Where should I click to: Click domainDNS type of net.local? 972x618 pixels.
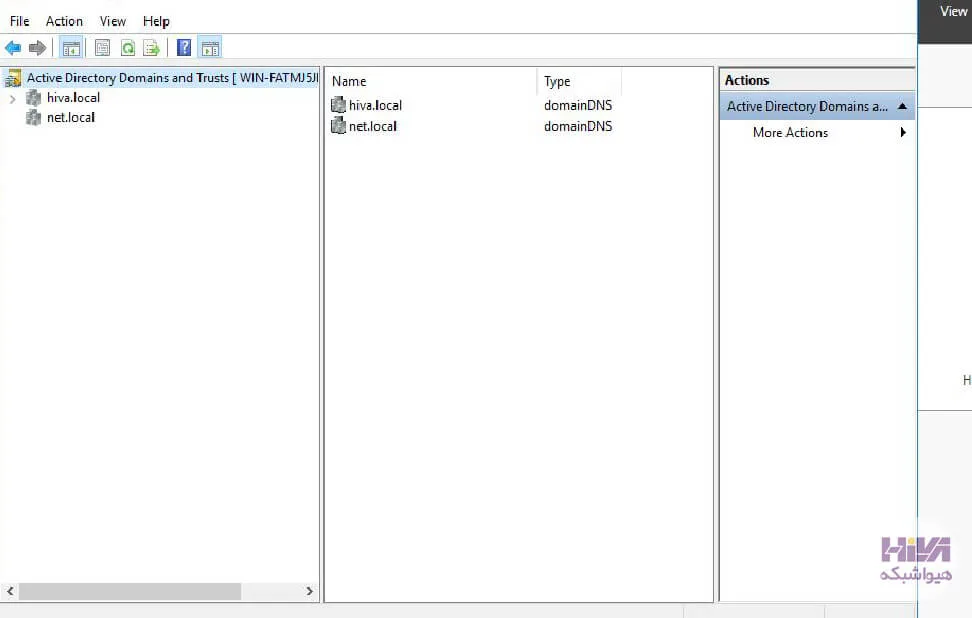pos(578,126)
